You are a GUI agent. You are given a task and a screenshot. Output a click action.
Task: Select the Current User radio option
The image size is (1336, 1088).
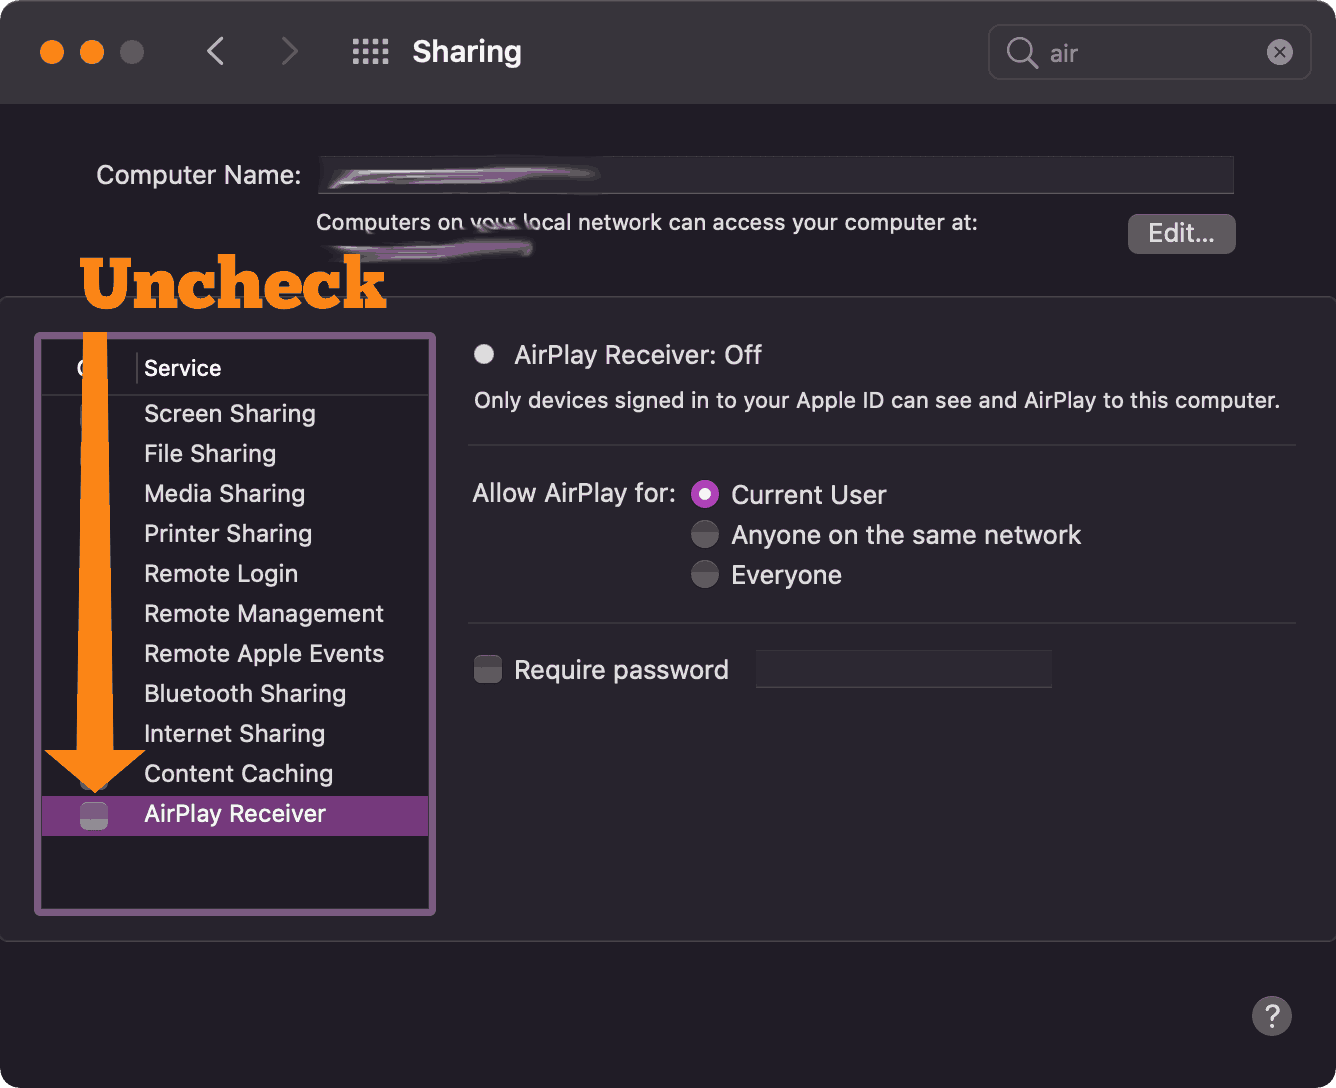pyautogui.click(x=705, y=494)
